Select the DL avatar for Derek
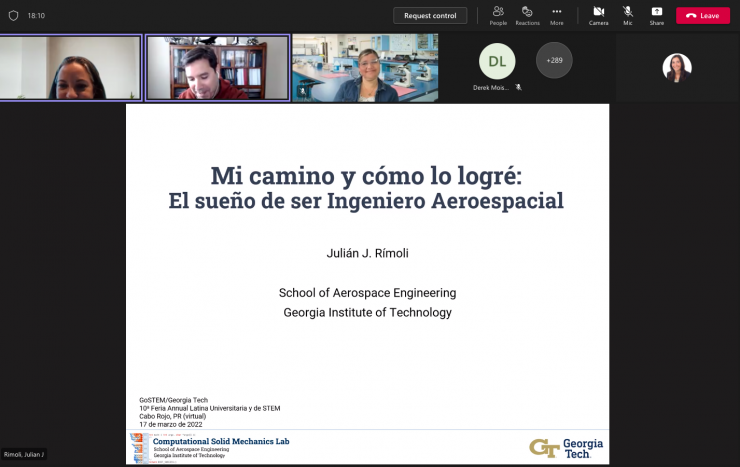Image resolution: width=740 pixels, height=467 pixels. point(497,61)
